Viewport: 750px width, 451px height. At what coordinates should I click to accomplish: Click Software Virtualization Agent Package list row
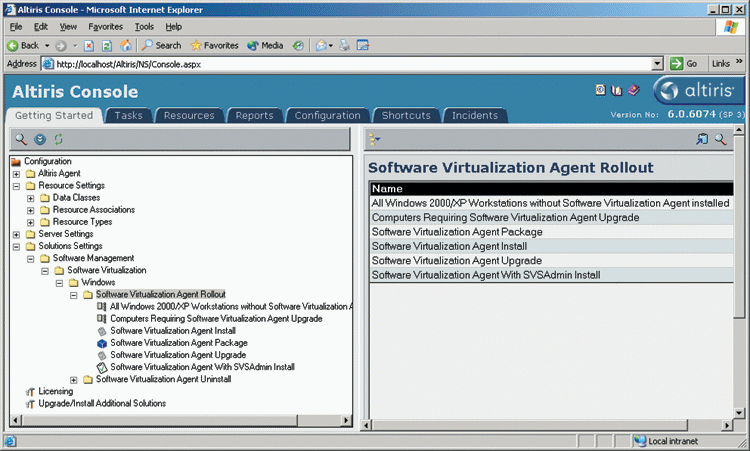point(551,232)
